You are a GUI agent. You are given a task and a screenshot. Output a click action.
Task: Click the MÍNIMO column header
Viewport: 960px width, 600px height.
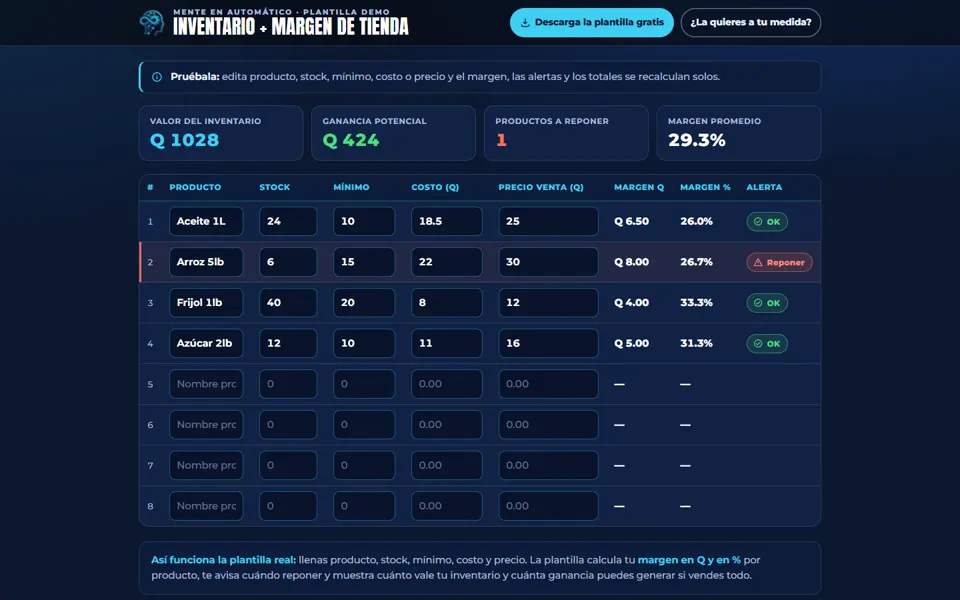(x=351, y=187)
